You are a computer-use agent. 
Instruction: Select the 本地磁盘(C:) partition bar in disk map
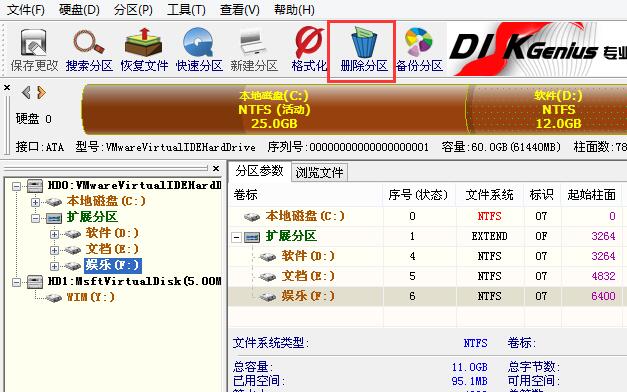274,109
